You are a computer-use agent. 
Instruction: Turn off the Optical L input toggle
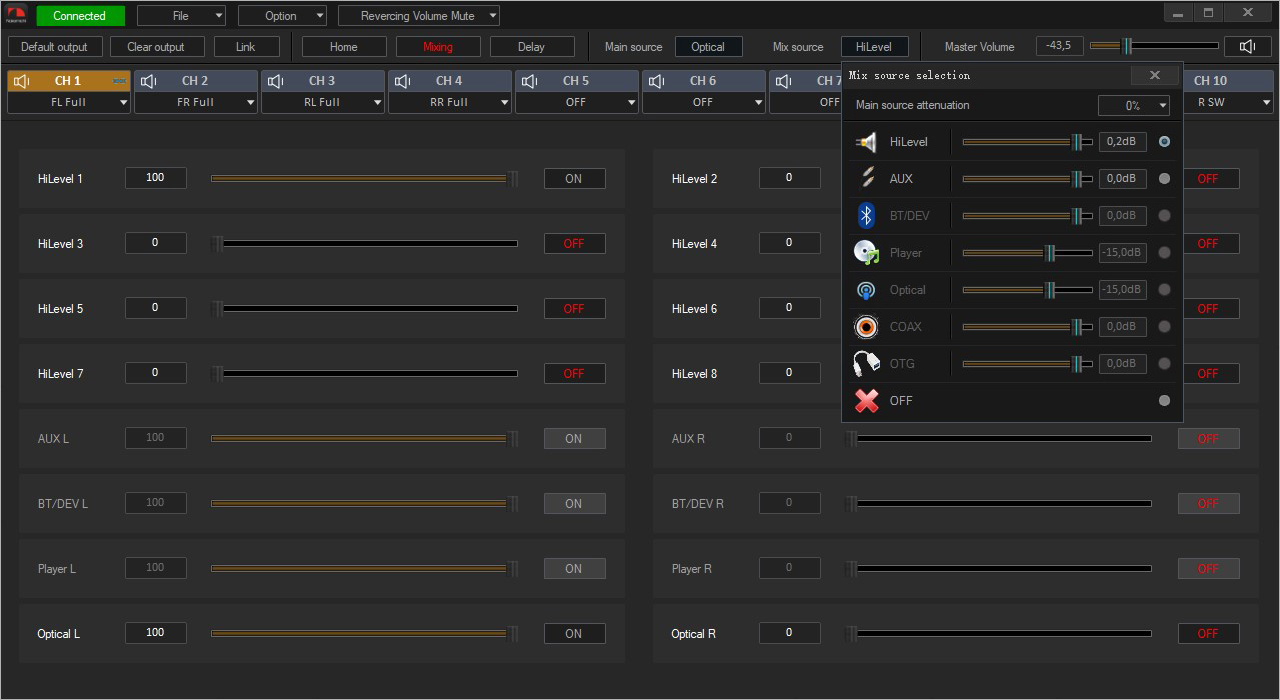coord(574,634)
